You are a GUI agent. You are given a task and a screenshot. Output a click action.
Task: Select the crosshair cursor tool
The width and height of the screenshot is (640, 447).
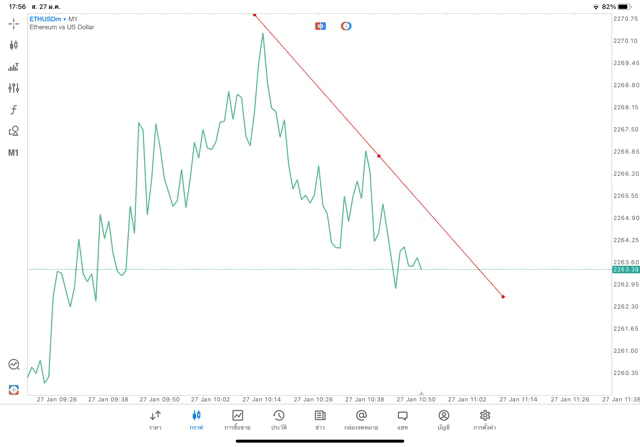[x=14, y=23]
